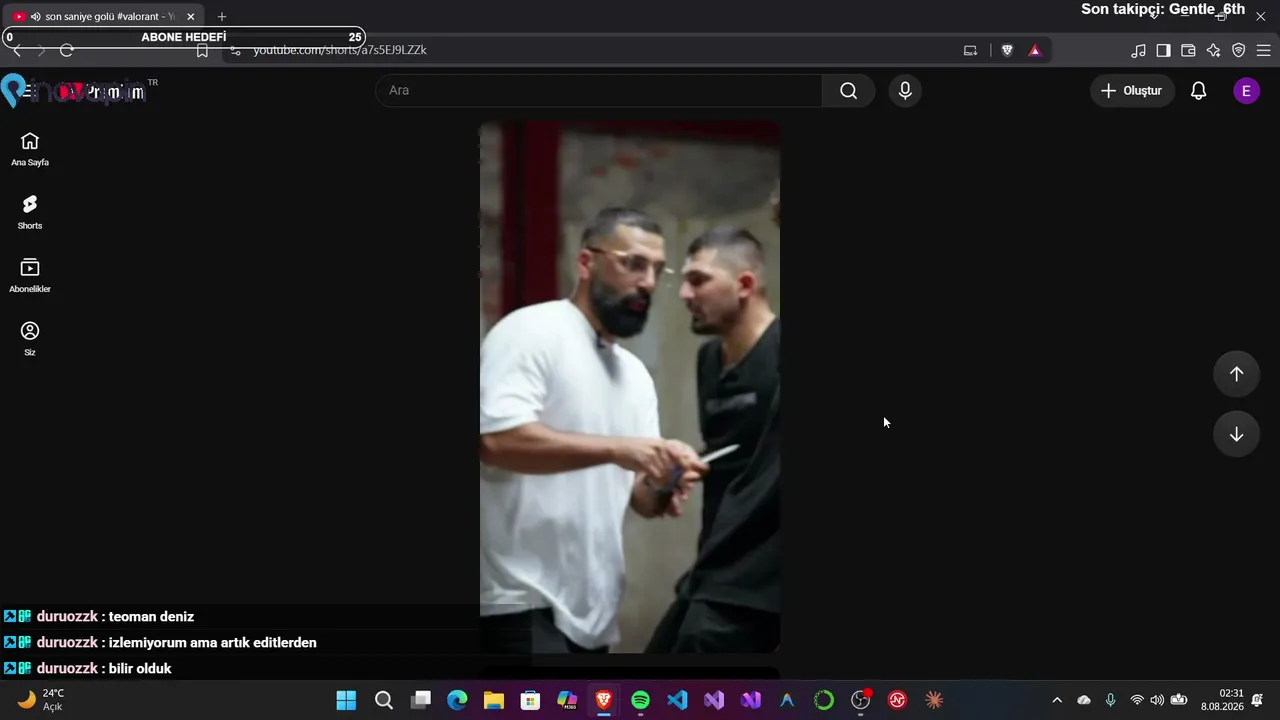Launch Visual Studio Code from the taskbar

coord(677,700)
